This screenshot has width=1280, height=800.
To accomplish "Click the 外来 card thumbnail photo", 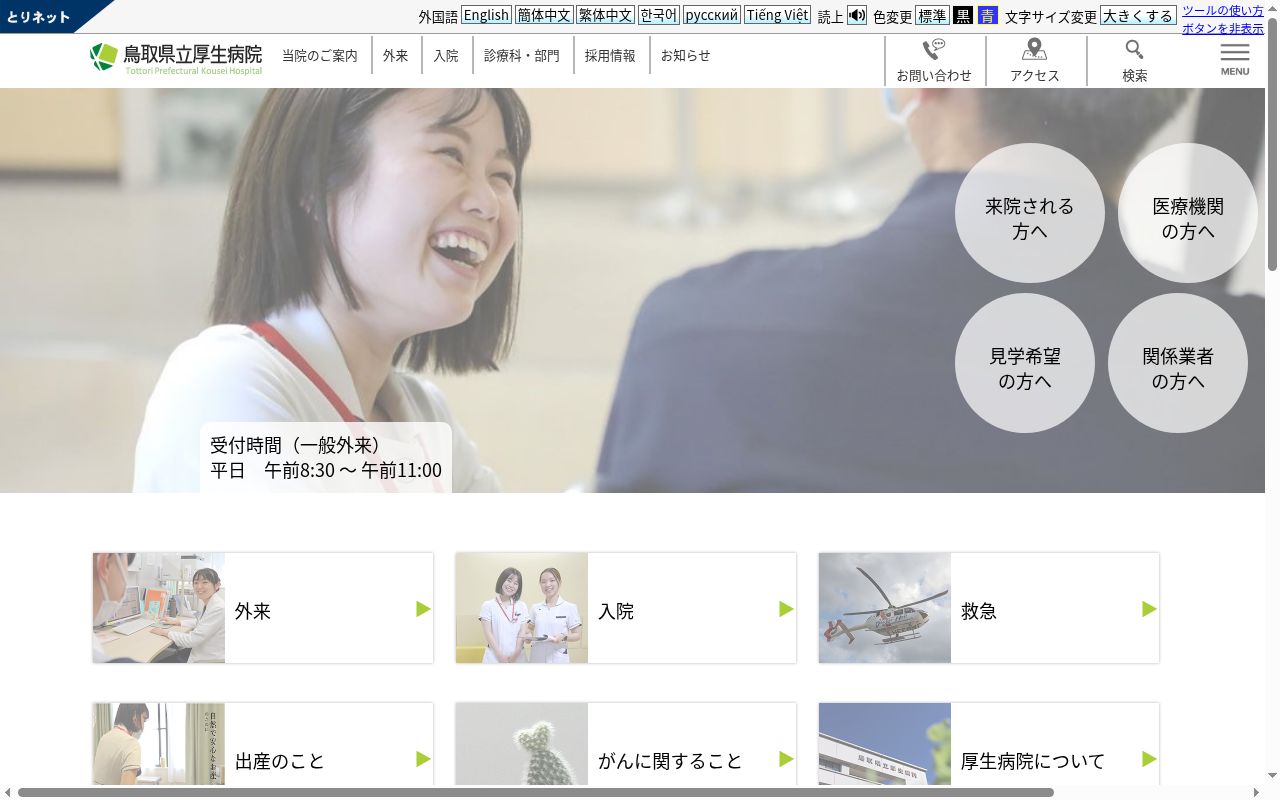I will (x=159, y=608).
